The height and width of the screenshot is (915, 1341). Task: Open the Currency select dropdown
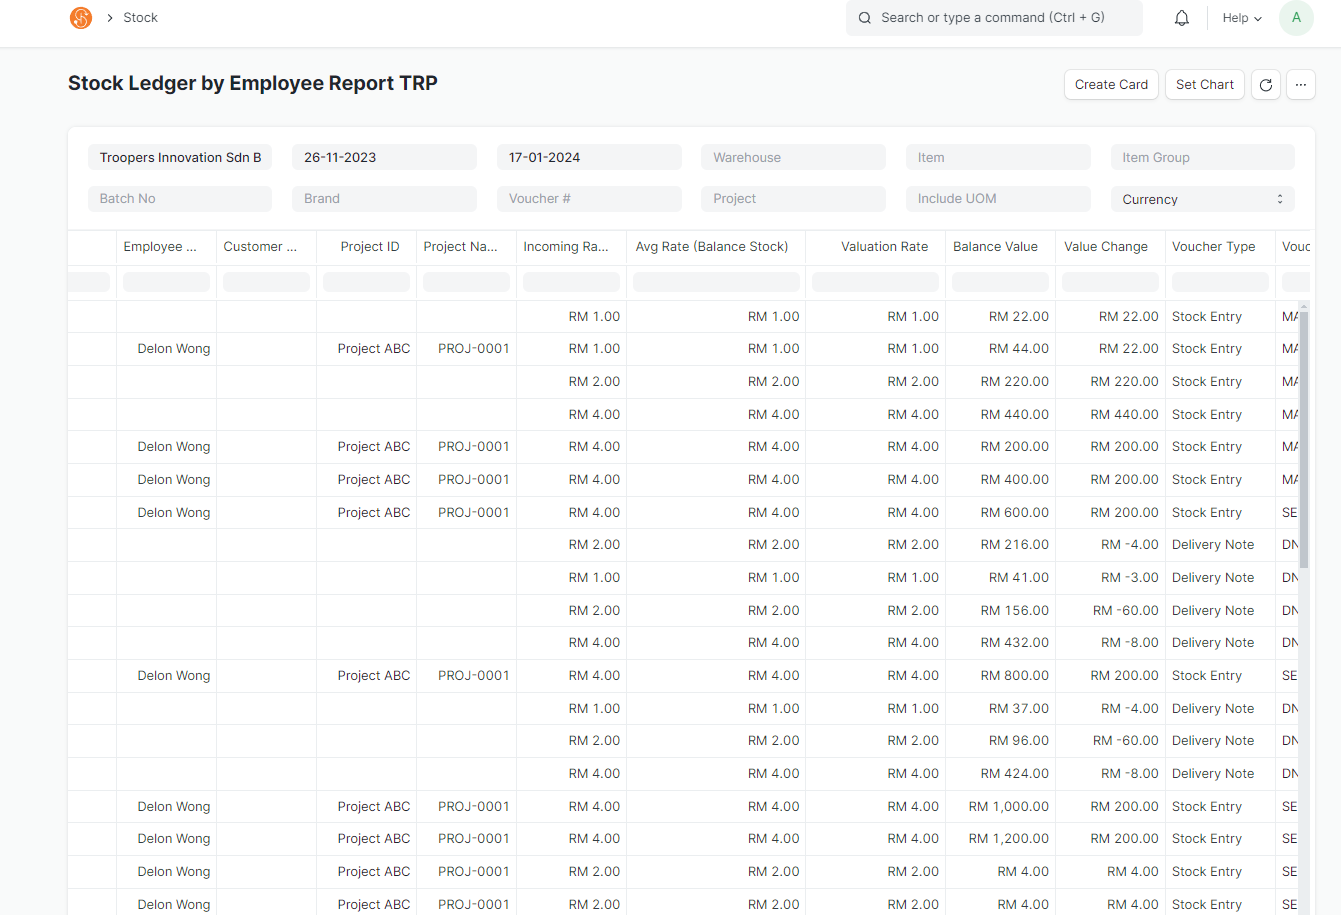click(x=1202, y=199)
